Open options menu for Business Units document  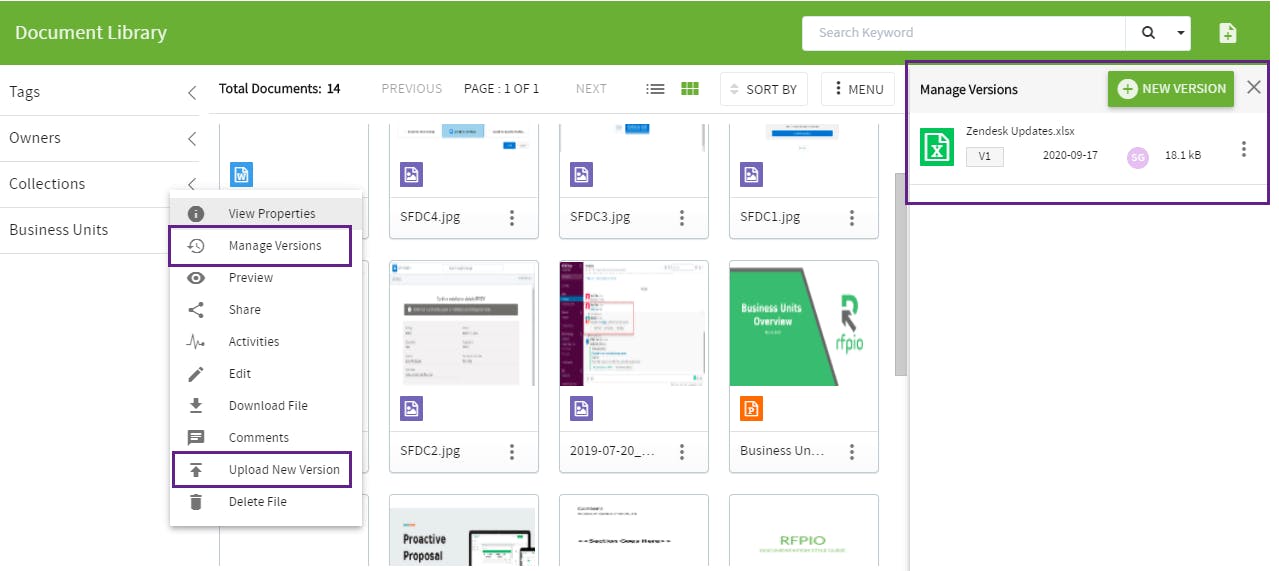click(x=852, y=451)
